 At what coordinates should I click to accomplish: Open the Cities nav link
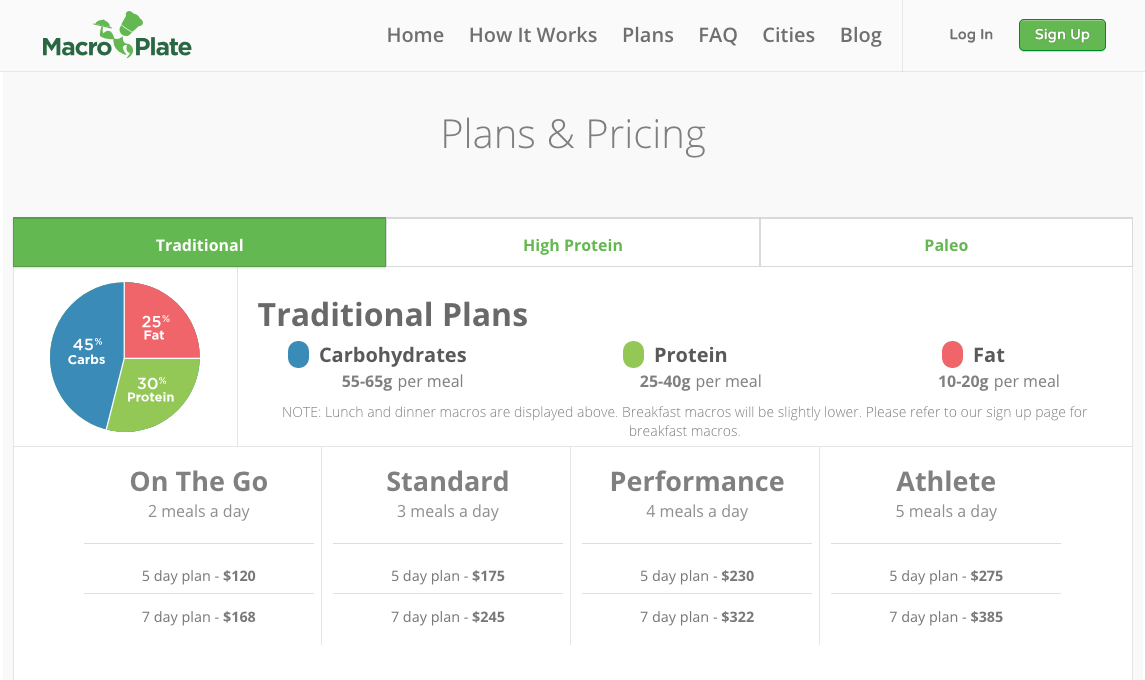[788, 35]
